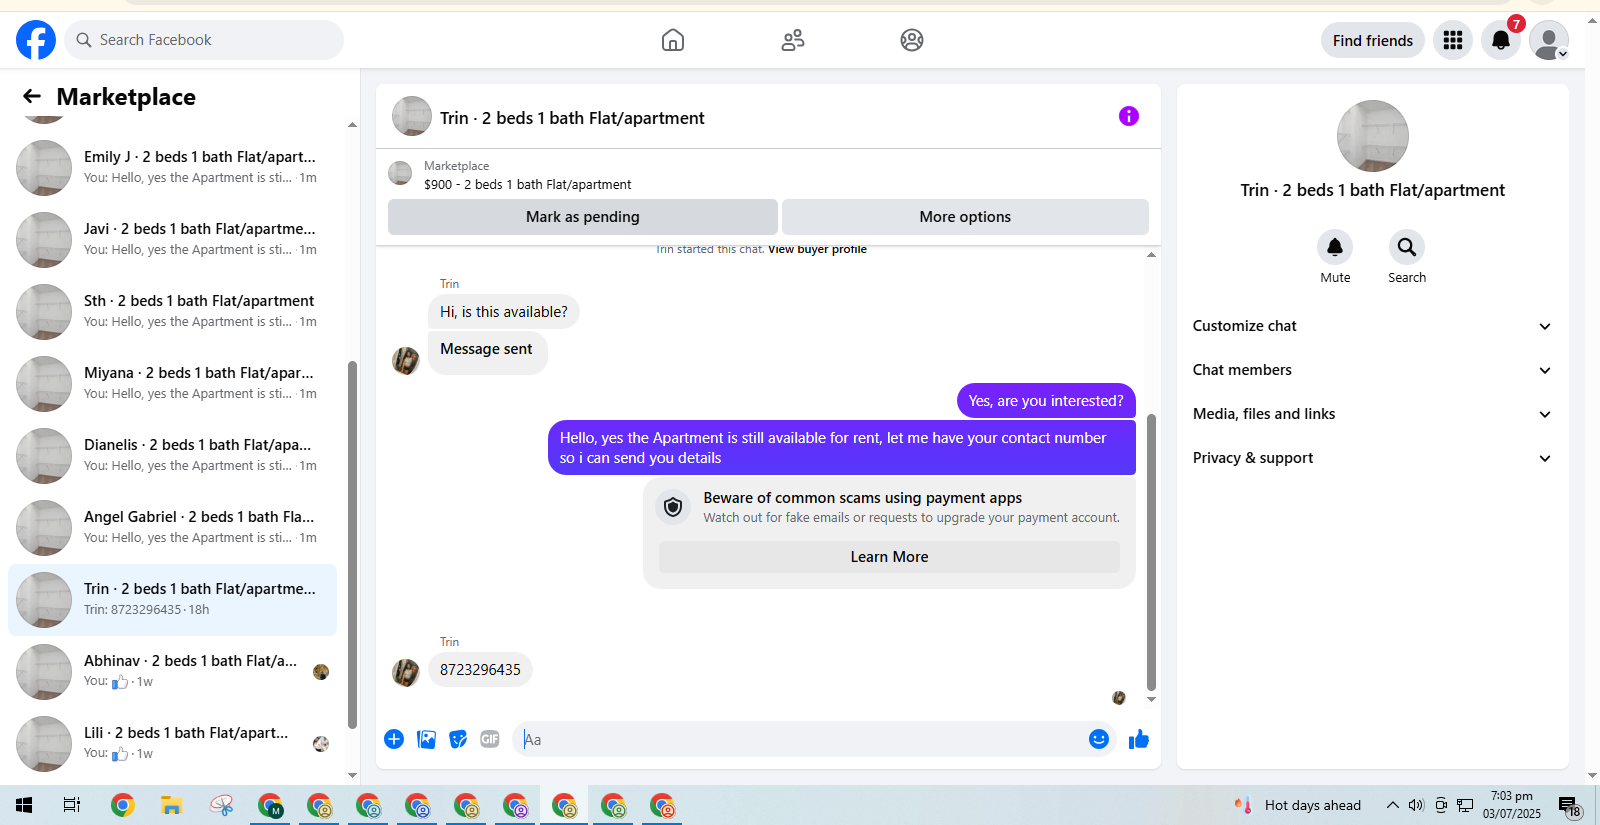Open the Angel Gabriel conversation
This screenshot has width=1600, height=825.
[x=172, y=528]
